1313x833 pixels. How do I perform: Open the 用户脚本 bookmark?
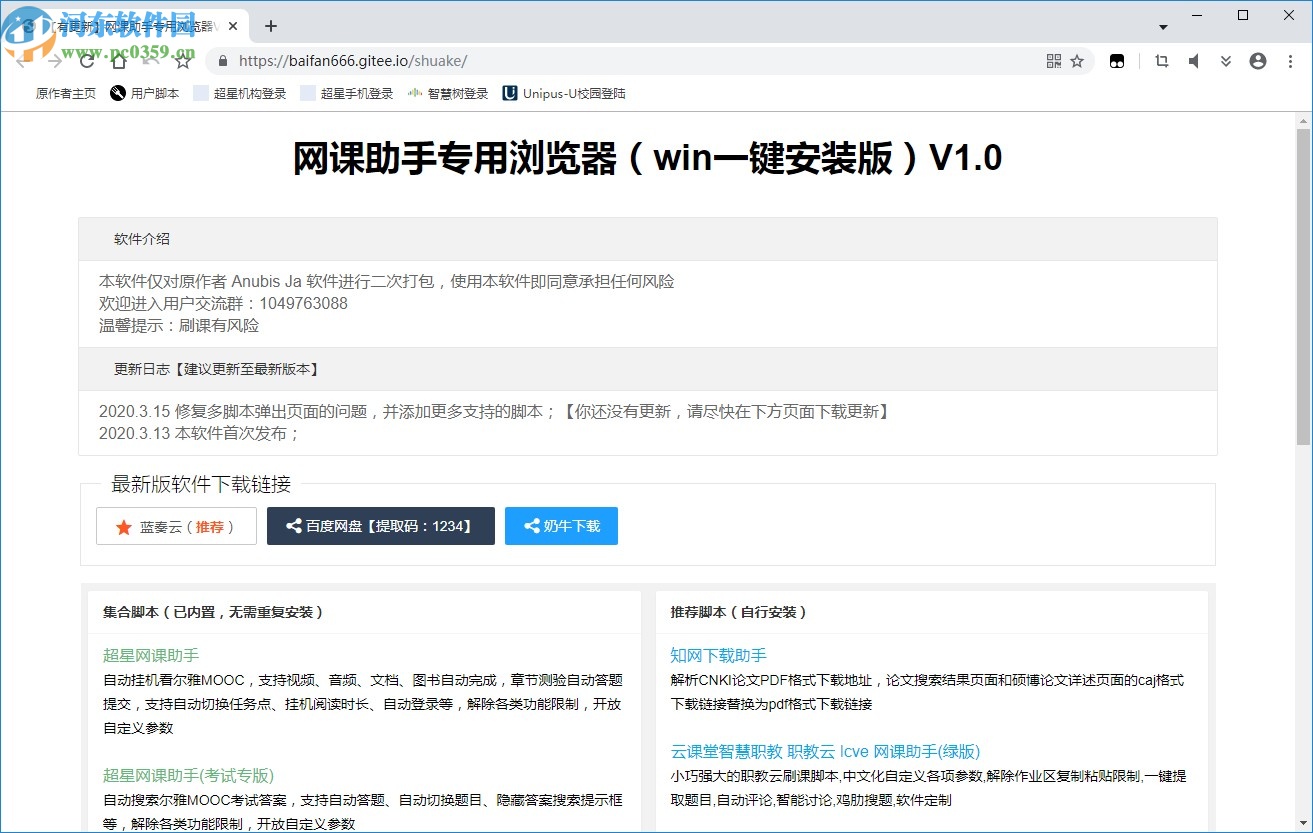[152, 94]
